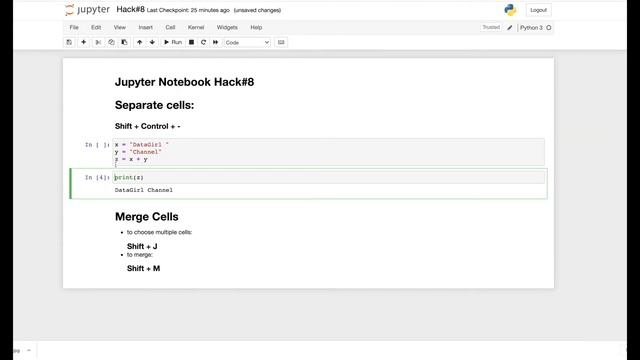The width and height of the screenshot is (640, 360).
Task: Move the selected cell up
Action: coord(139,42)
